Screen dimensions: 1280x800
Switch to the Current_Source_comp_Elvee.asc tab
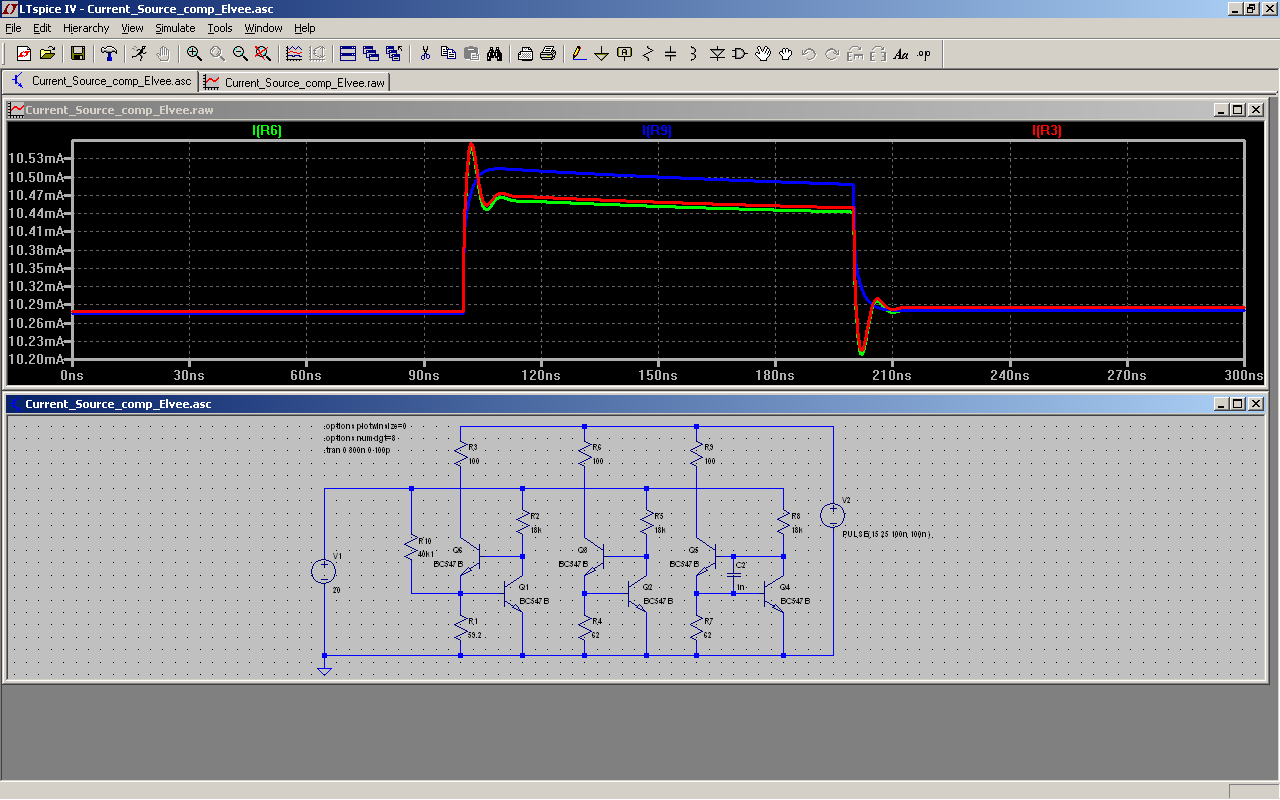(x=101, y=82)
